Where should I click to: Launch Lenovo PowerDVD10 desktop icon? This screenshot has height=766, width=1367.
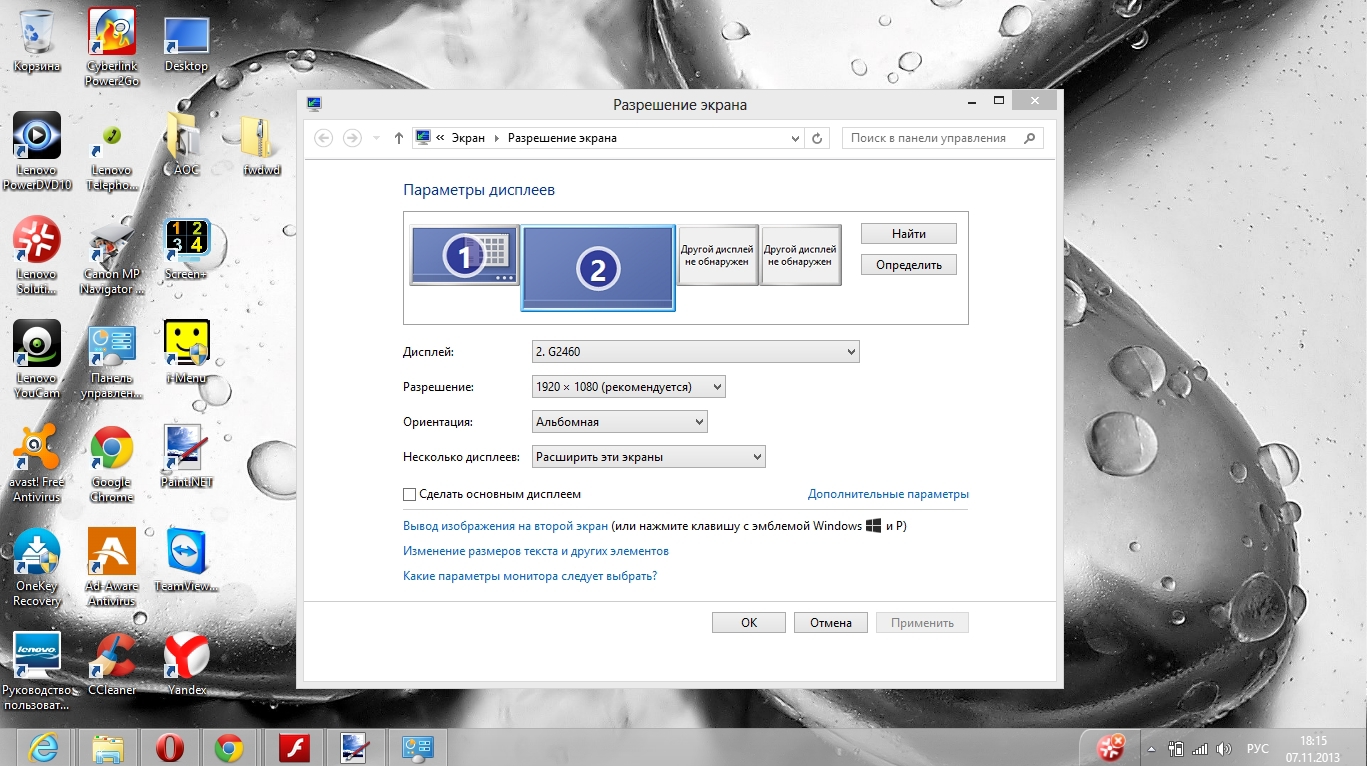click(37, 151)
